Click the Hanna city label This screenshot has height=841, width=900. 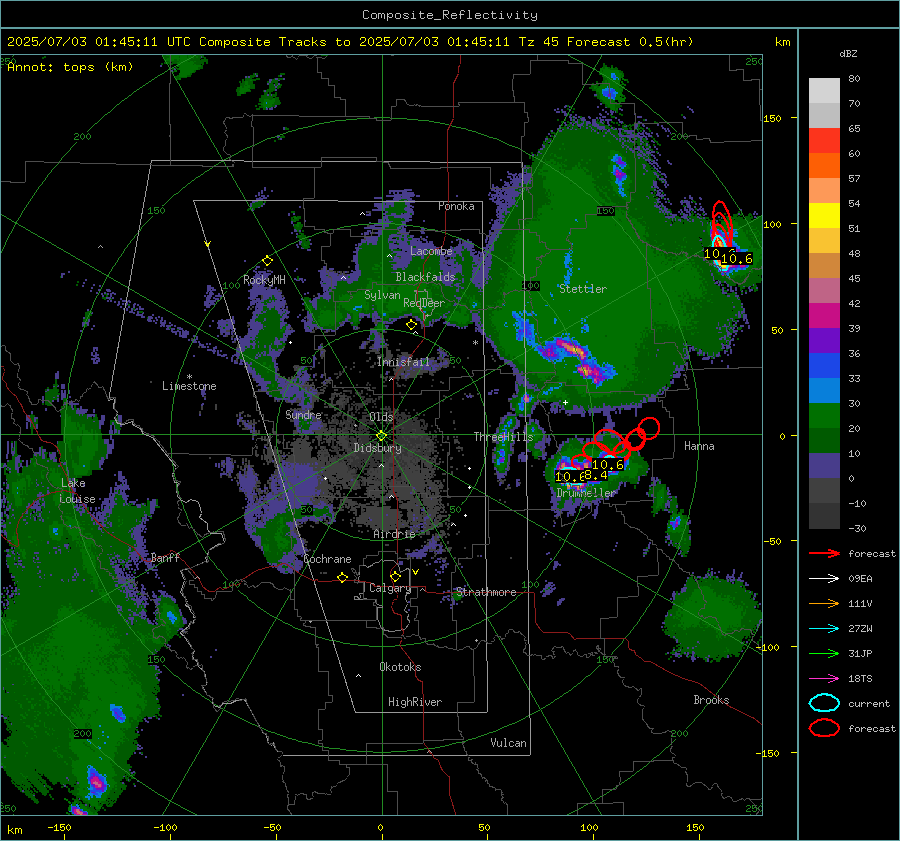point(699,446)
